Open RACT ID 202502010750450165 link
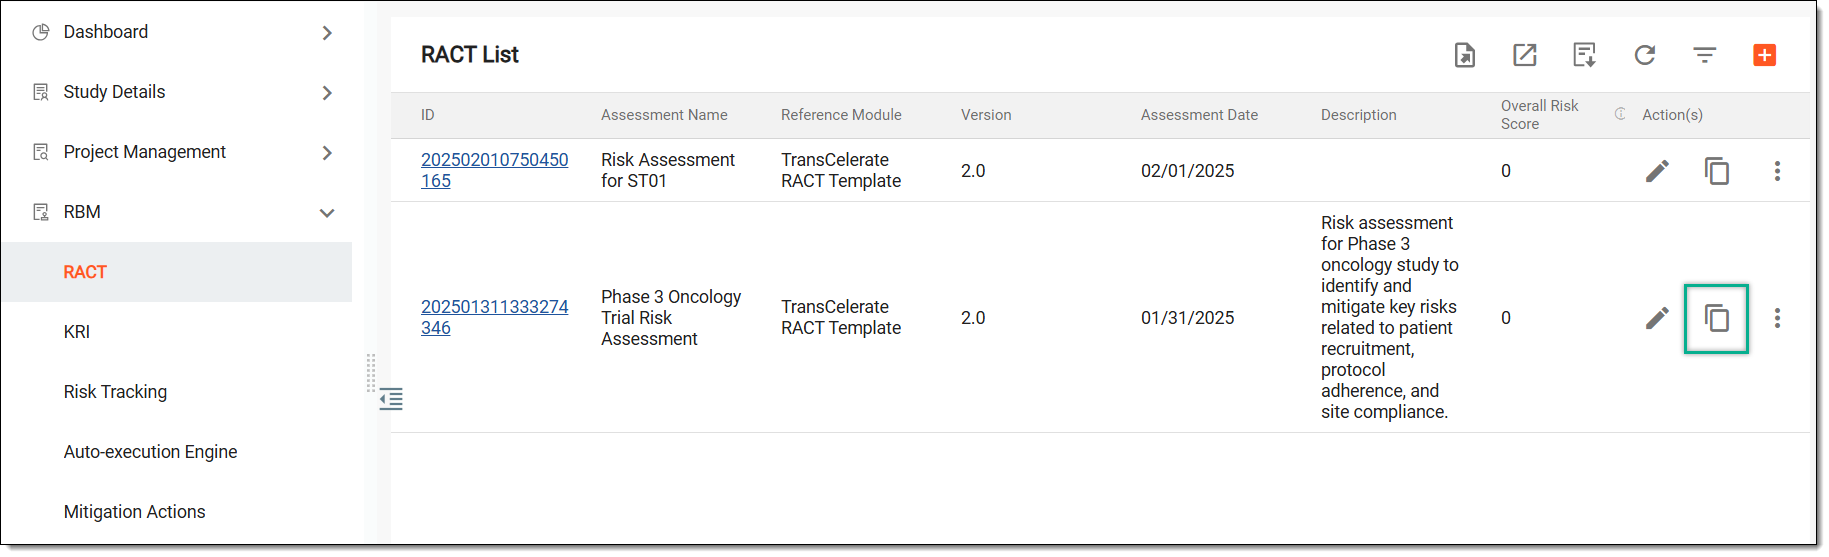Image resolution: width=1829 pixels, height=557 pixels. [494, 170]
